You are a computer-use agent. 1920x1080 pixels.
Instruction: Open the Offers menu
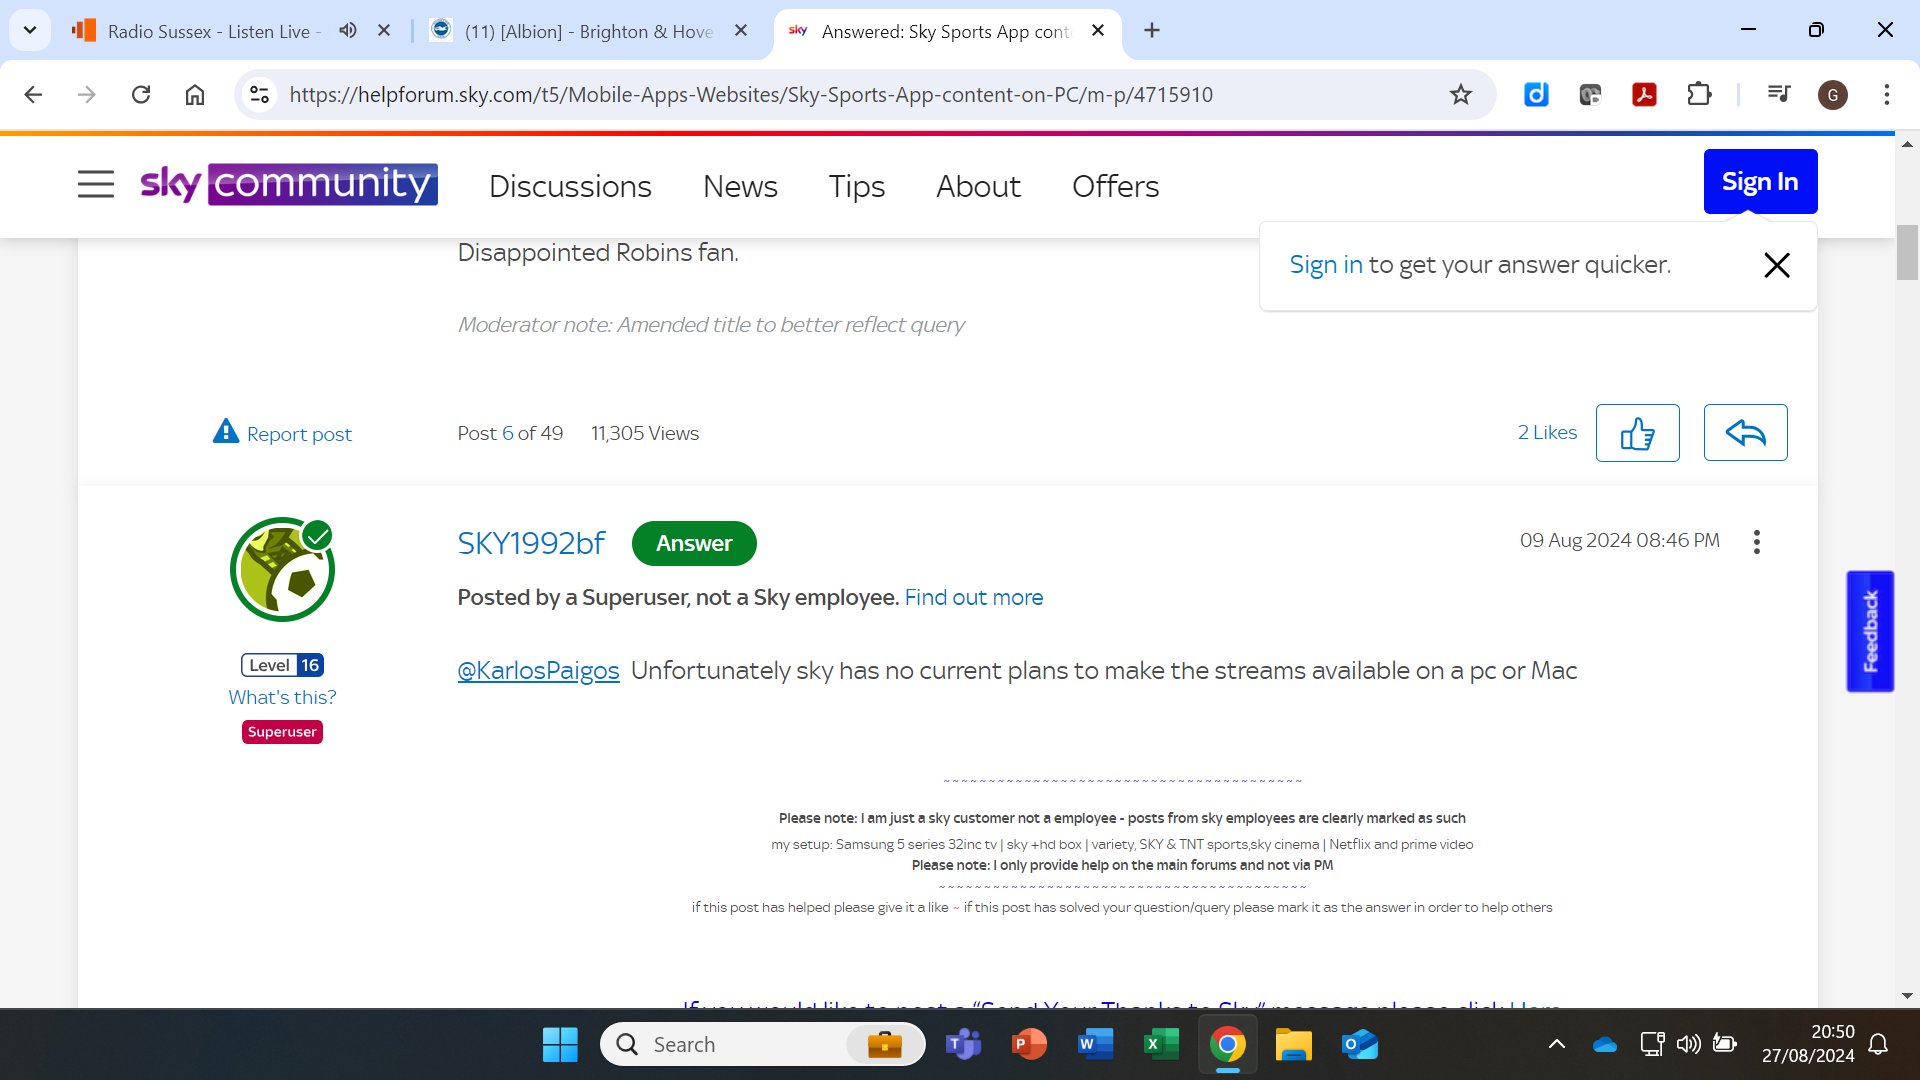coord(1115,186)
